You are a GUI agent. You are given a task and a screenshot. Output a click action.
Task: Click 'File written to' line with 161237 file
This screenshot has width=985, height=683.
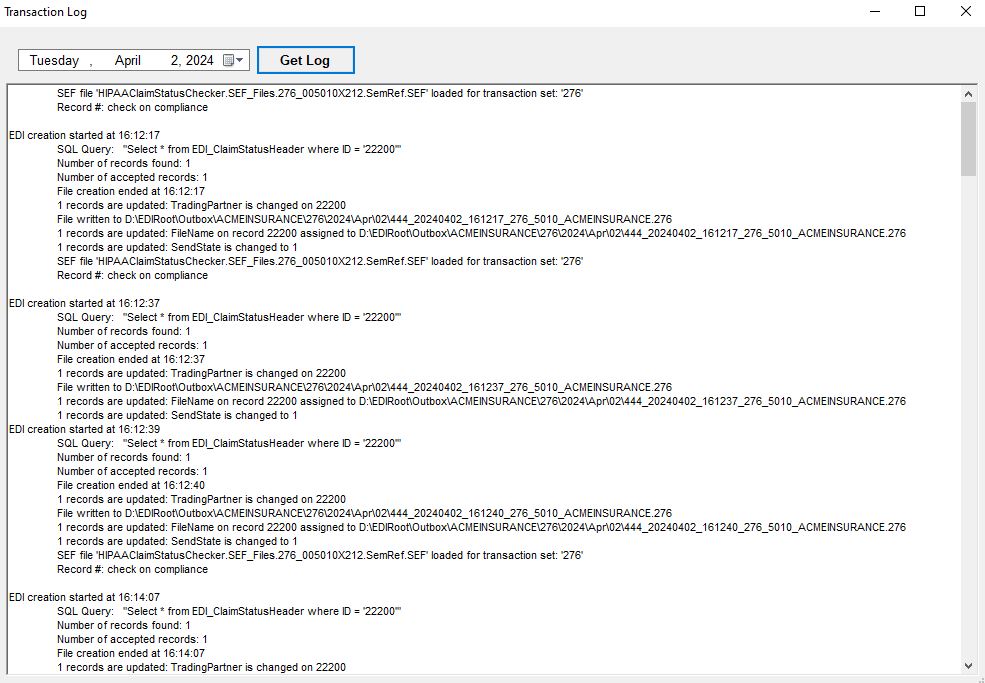click(x=364, y=387)
